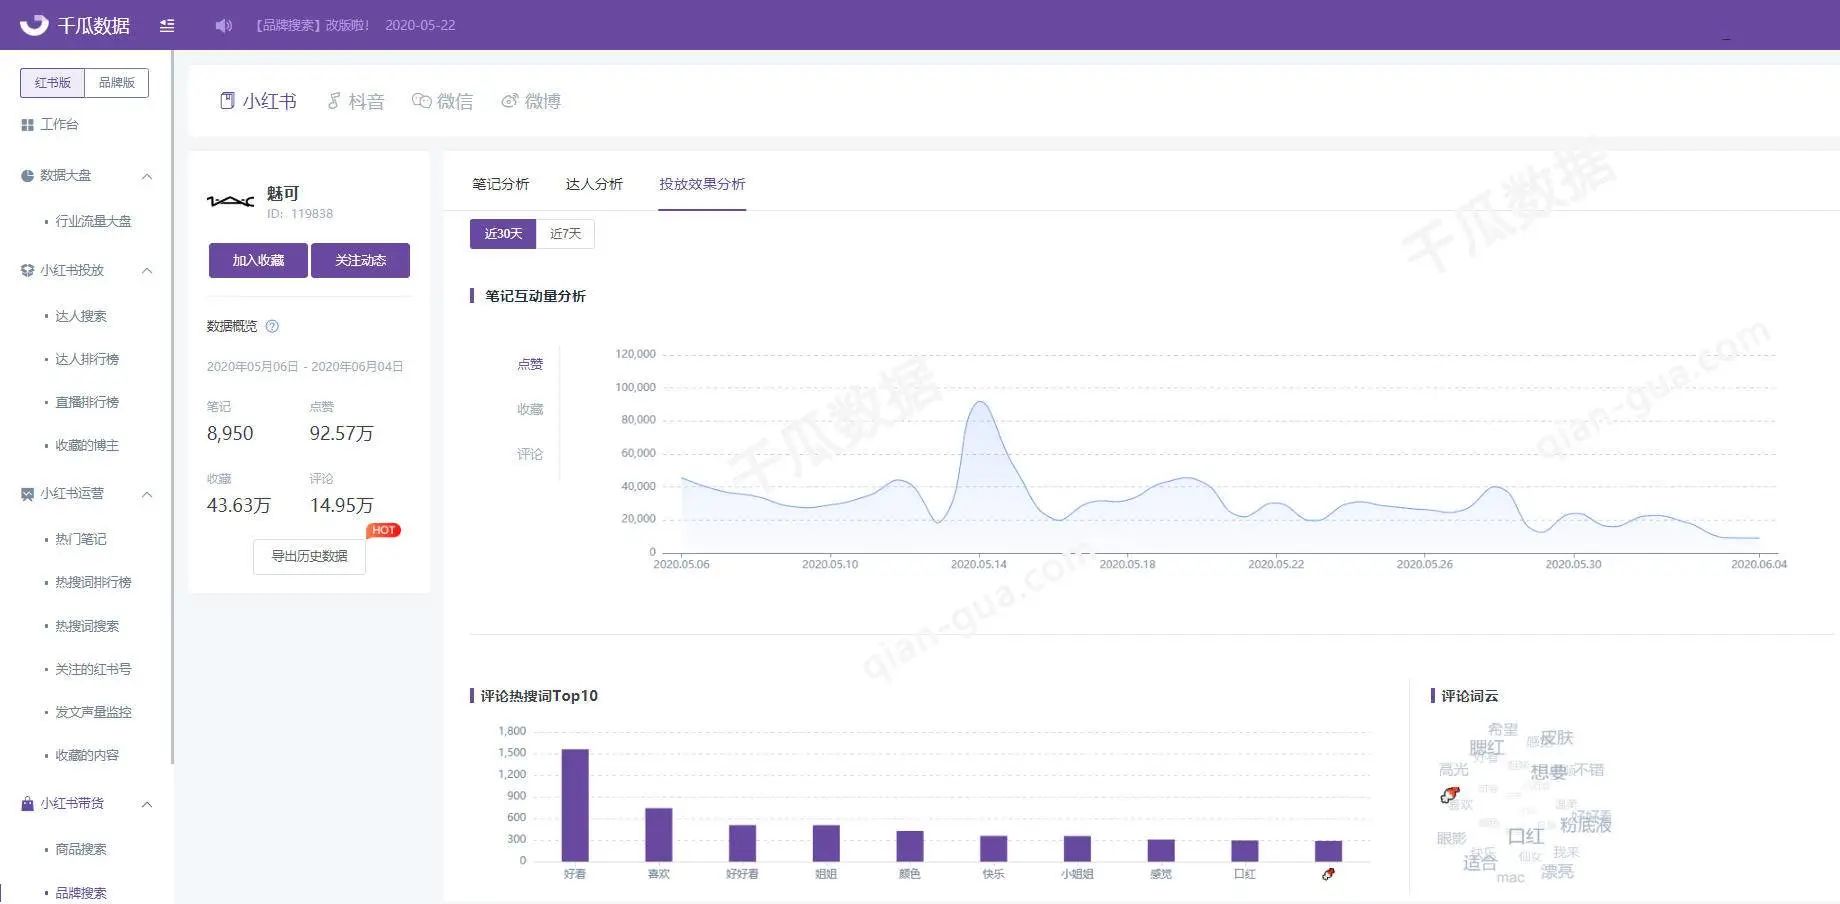The width and height of the screenshot is (1840, 904).
Task: Click the 喜欢 bar in Top10 chart
Action: pyautogui.click(x=659, y=834)
